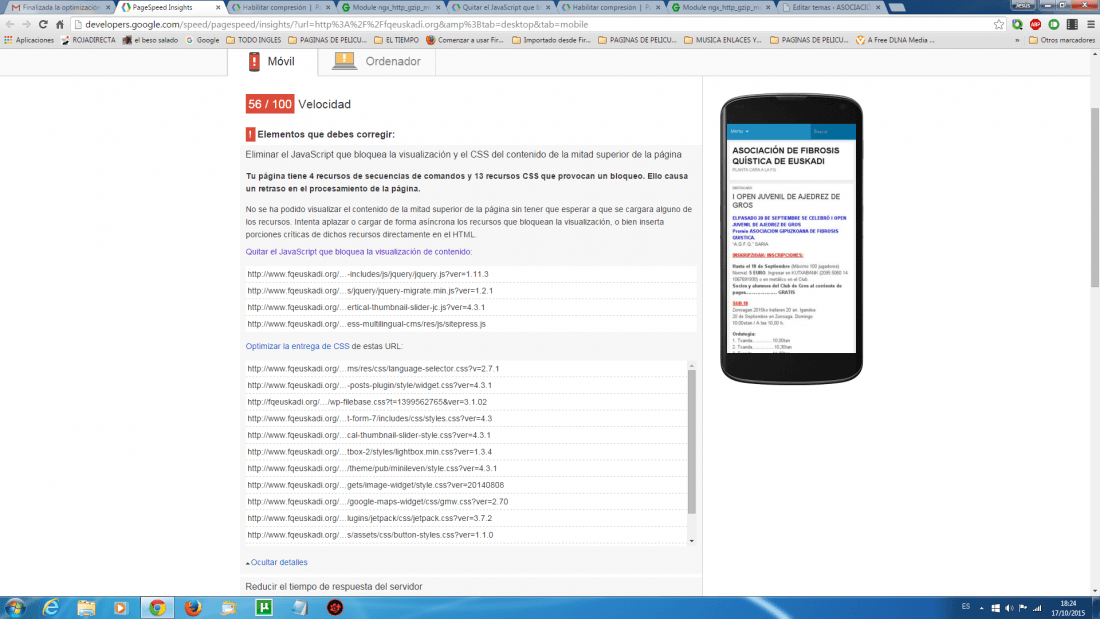The image size is (1100, 619).
Task: Open the sitepress.js resource URL
Action: [366, 324]
